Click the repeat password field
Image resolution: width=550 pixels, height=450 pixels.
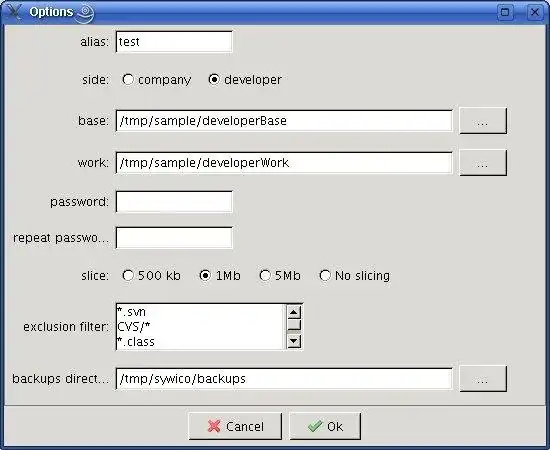pyautogui.click(x=174, y=238)
